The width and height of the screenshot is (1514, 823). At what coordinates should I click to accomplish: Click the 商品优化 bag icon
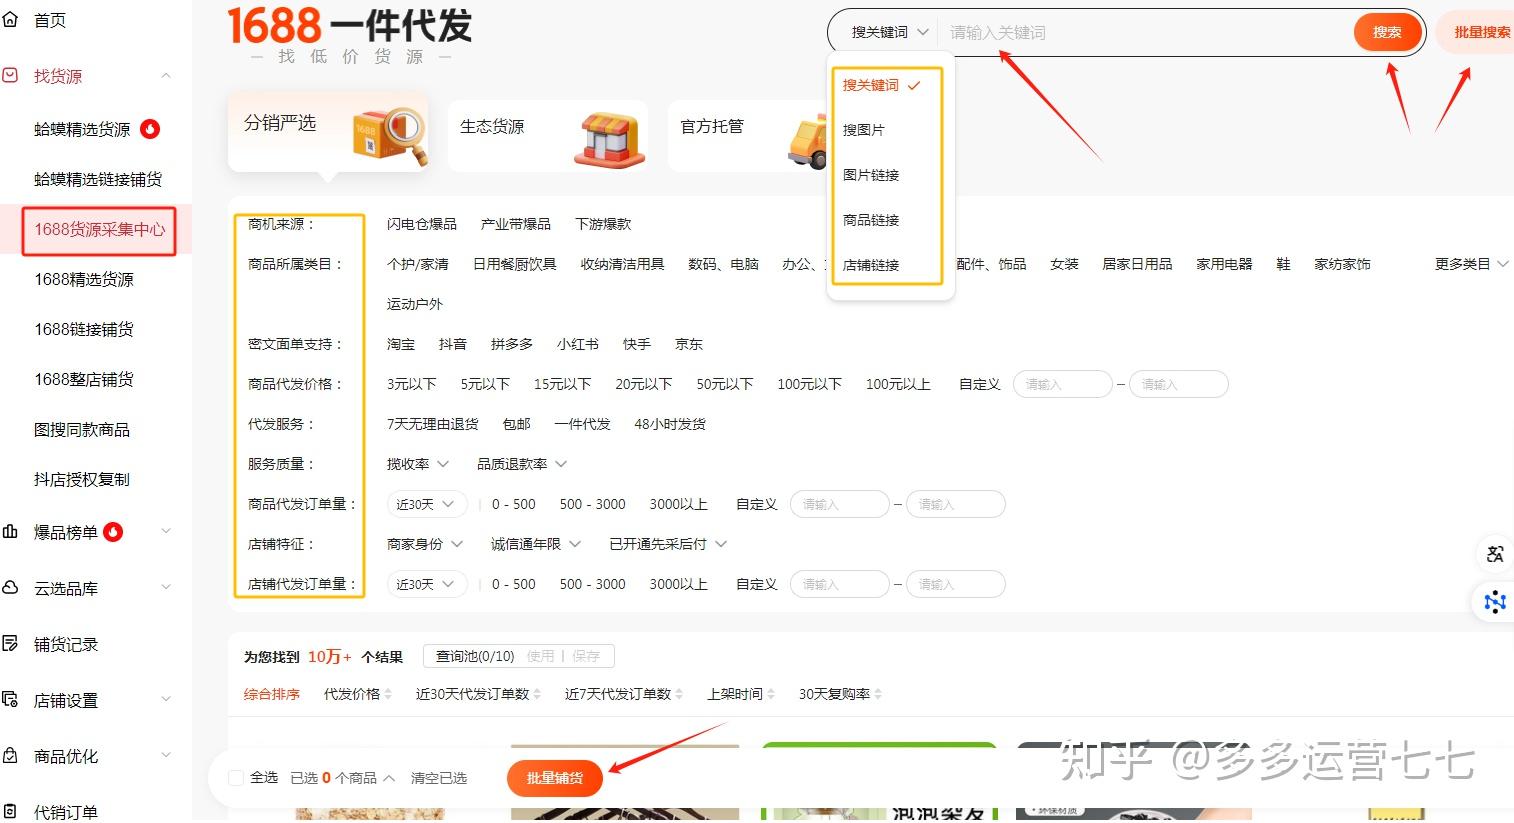(x=10, y=756)
